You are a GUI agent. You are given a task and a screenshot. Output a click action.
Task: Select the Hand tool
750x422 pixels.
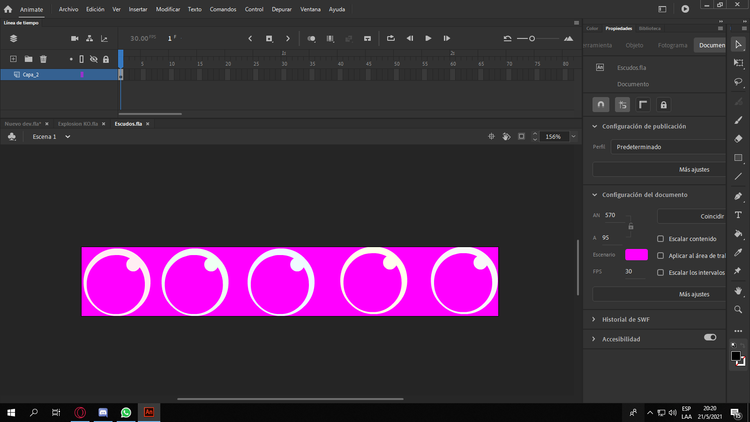tap(738, 290)
